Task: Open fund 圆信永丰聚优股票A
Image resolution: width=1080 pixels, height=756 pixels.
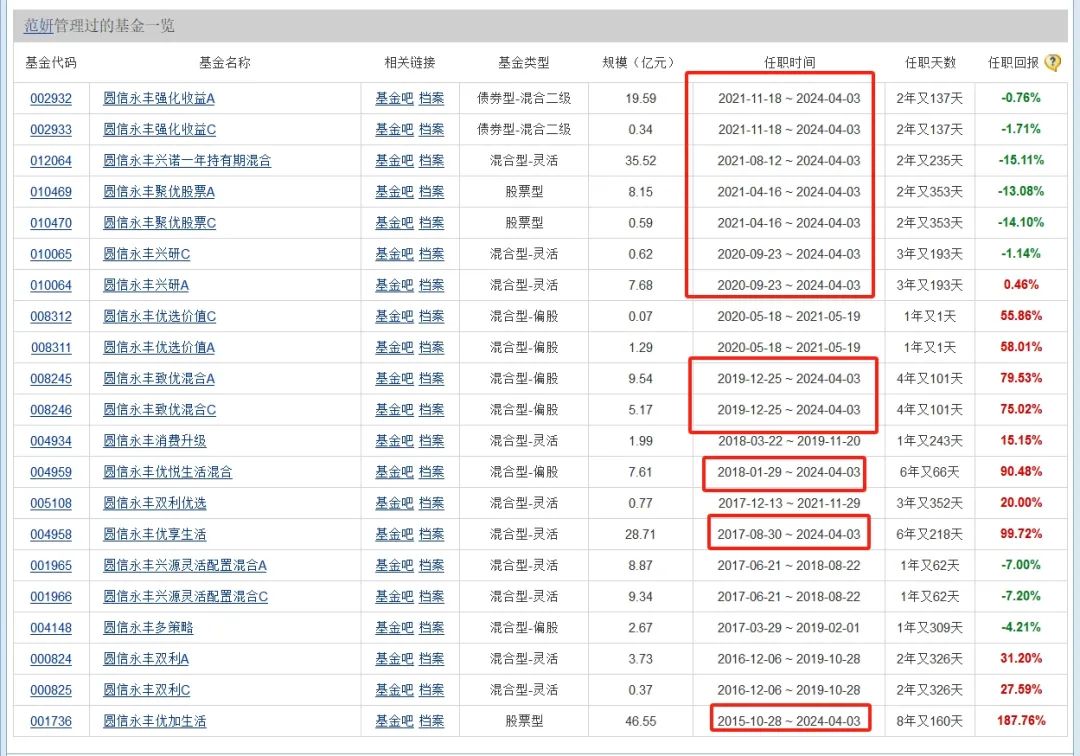Action: (159, 192)
